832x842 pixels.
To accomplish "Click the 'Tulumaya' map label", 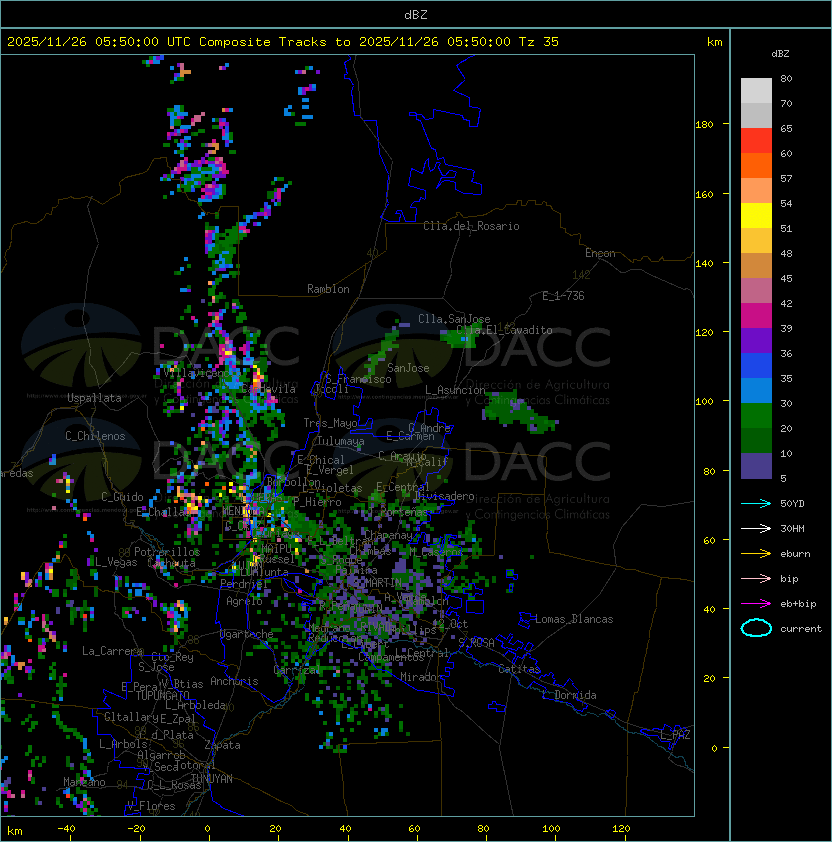I will tap(341, 441).
